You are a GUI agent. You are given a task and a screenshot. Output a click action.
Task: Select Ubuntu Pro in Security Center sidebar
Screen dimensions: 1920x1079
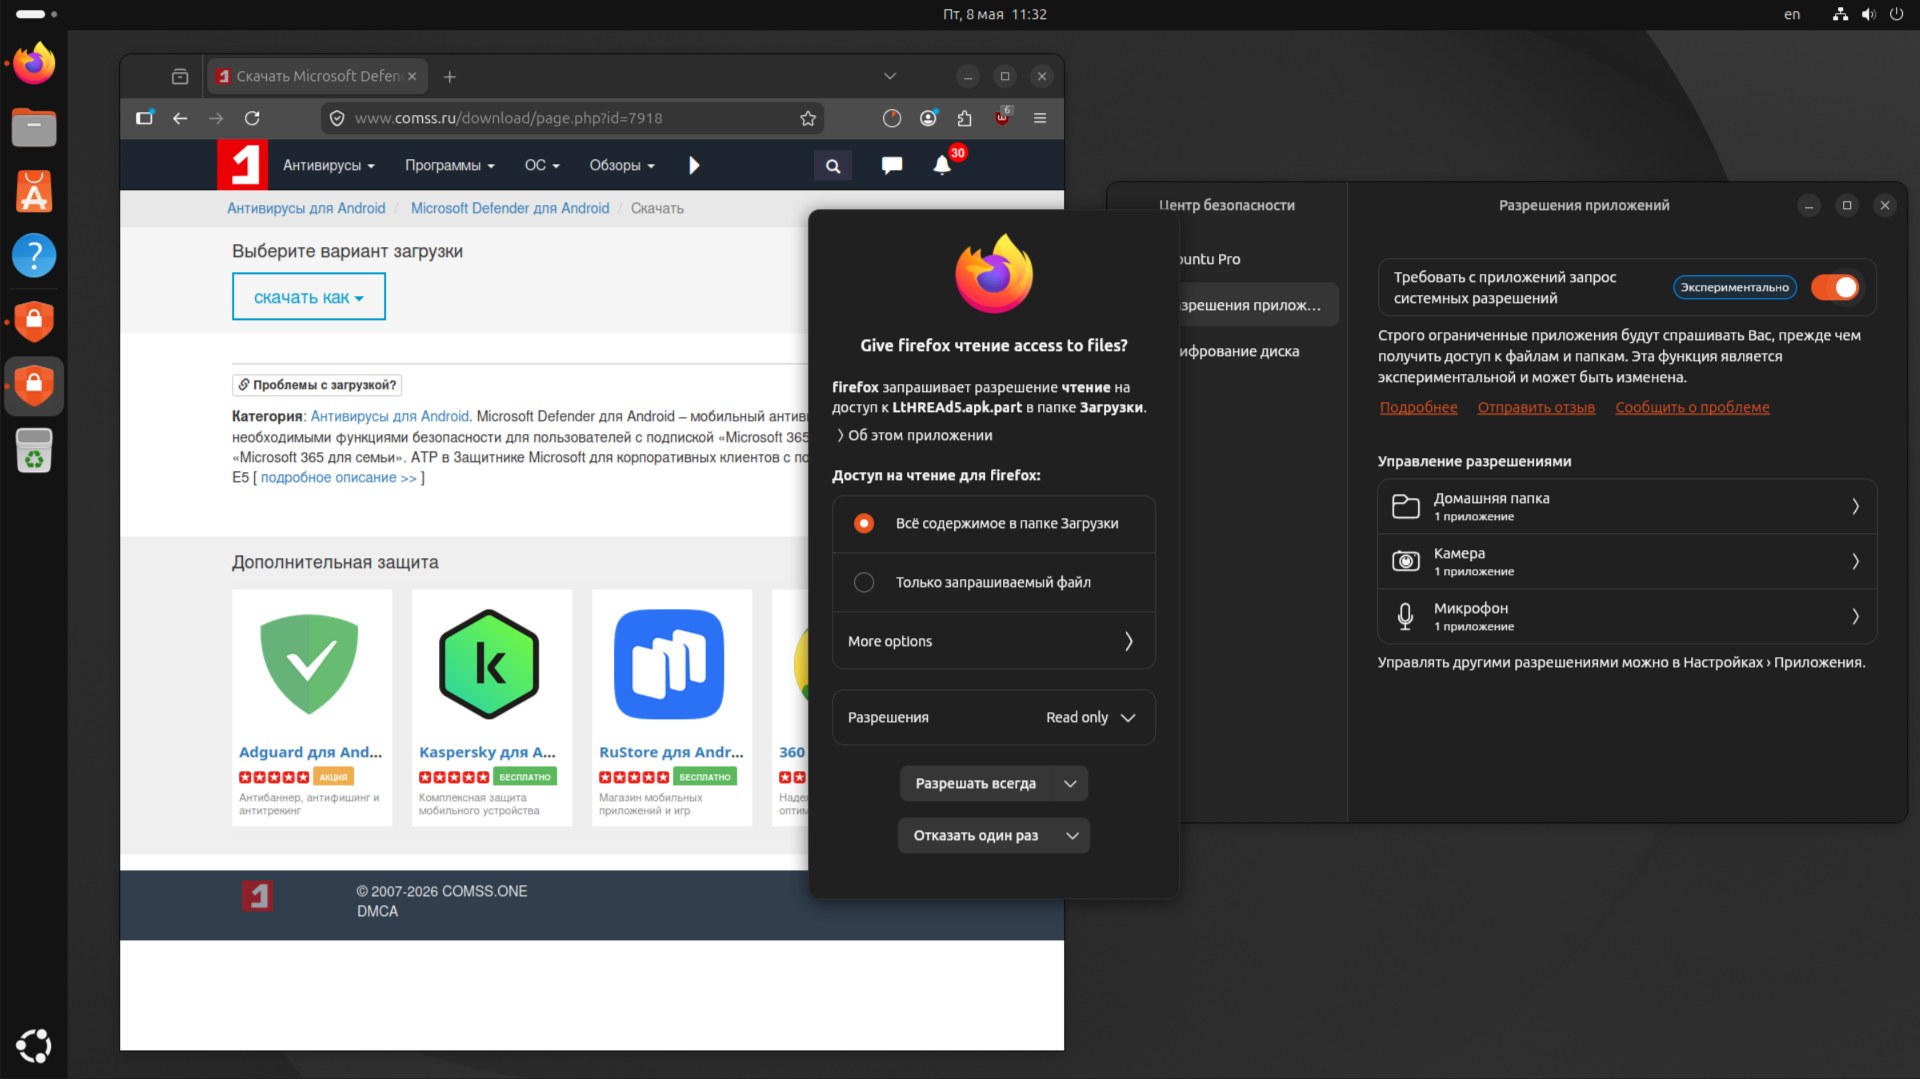[x=1258, y=259]
